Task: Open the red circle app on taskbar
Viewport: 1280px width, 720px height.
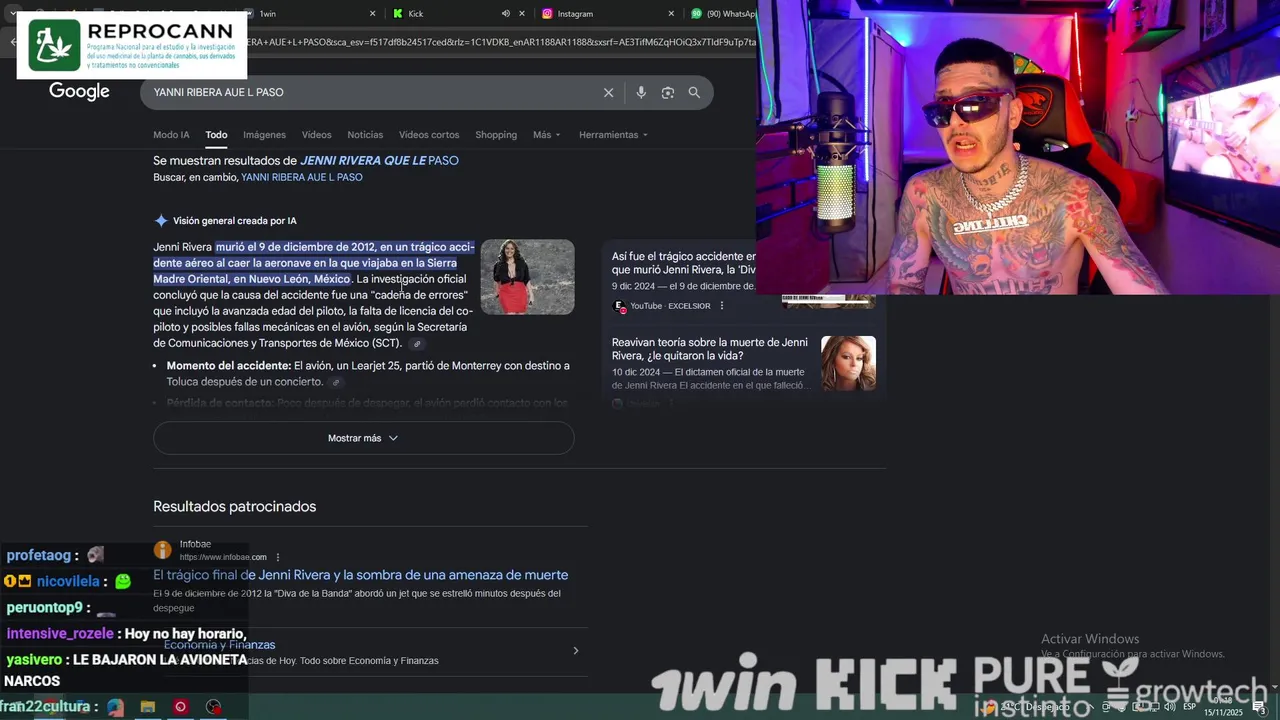Action: coord(181,707)
